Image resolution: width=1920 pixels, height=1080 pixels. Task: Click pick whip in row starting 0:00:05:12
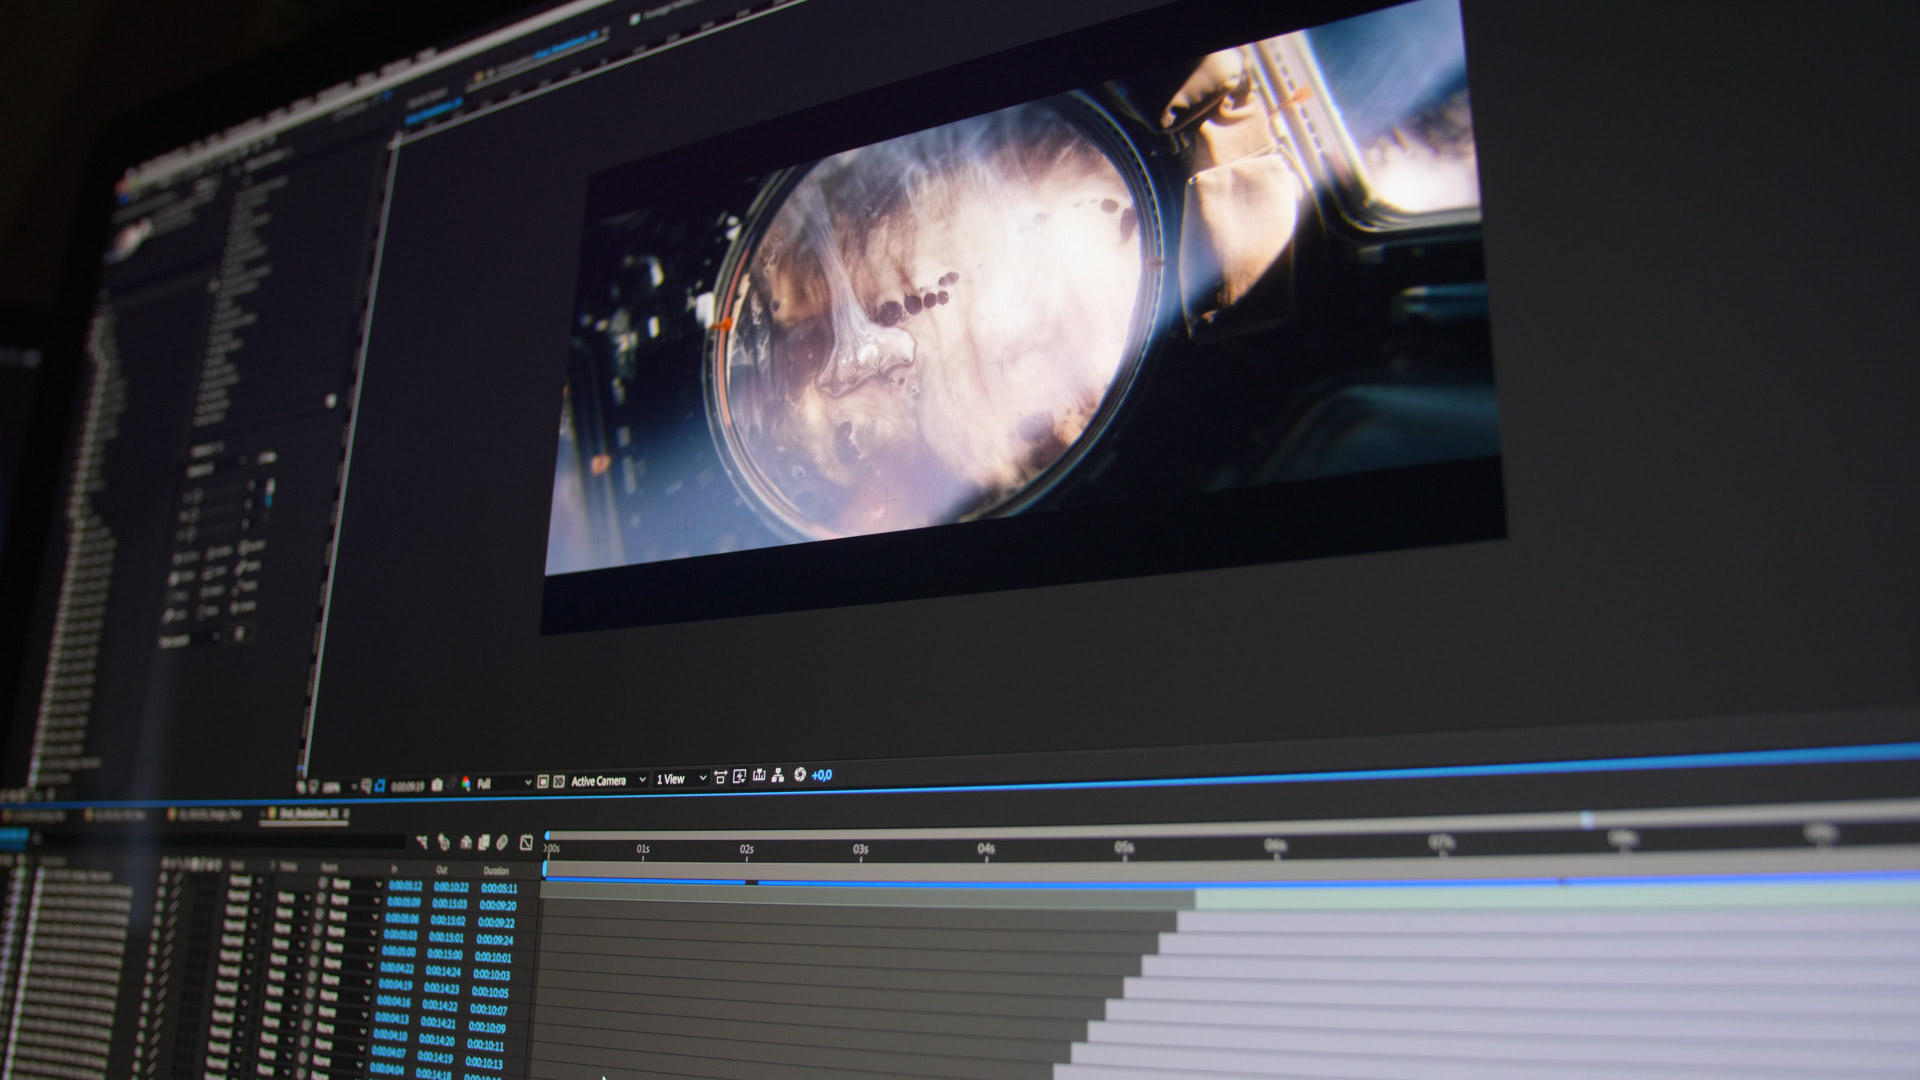(322, 884)
